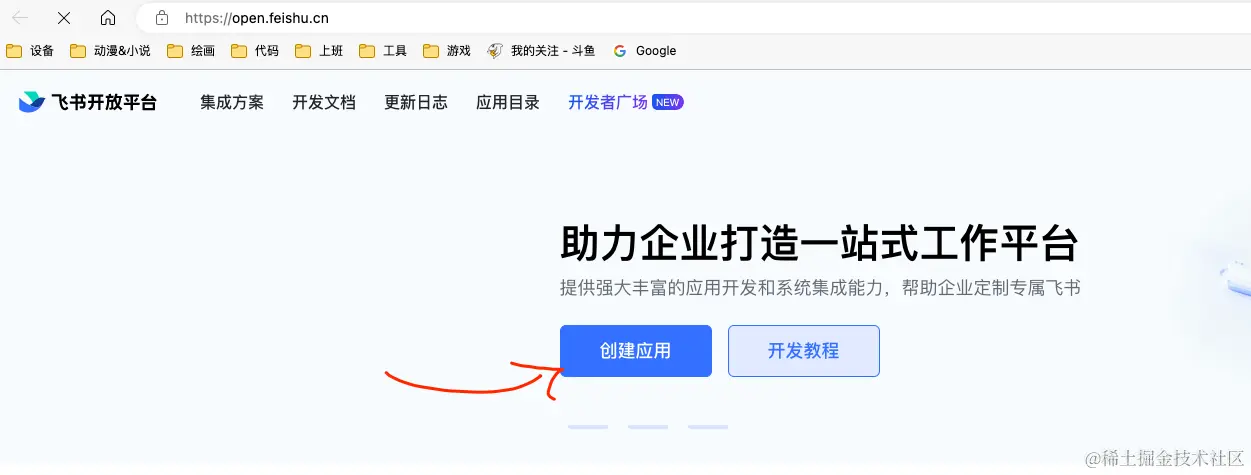1251x475 pixels.
Task: Click the lock site info icon
Action: (x=162, y=18)
